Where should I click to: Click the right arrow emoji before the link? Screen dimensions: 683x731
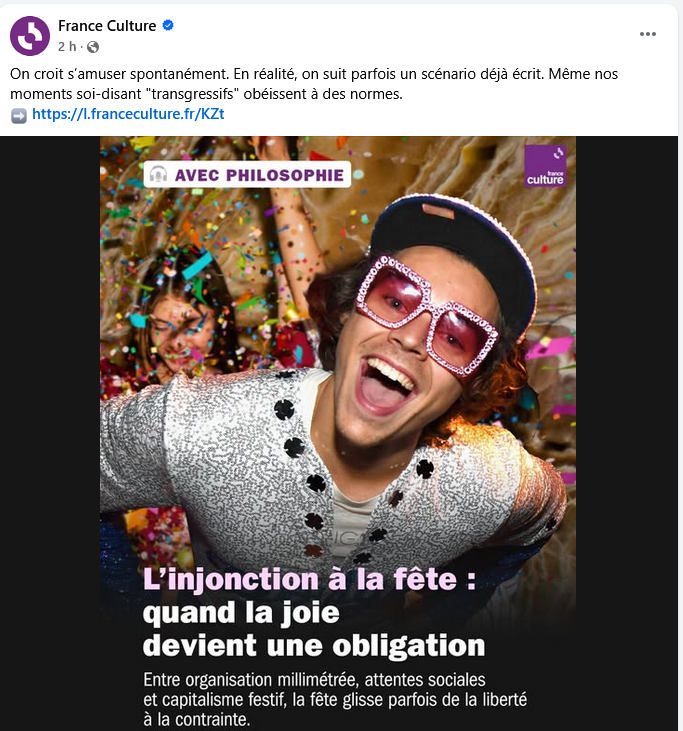tap(19, 115)
